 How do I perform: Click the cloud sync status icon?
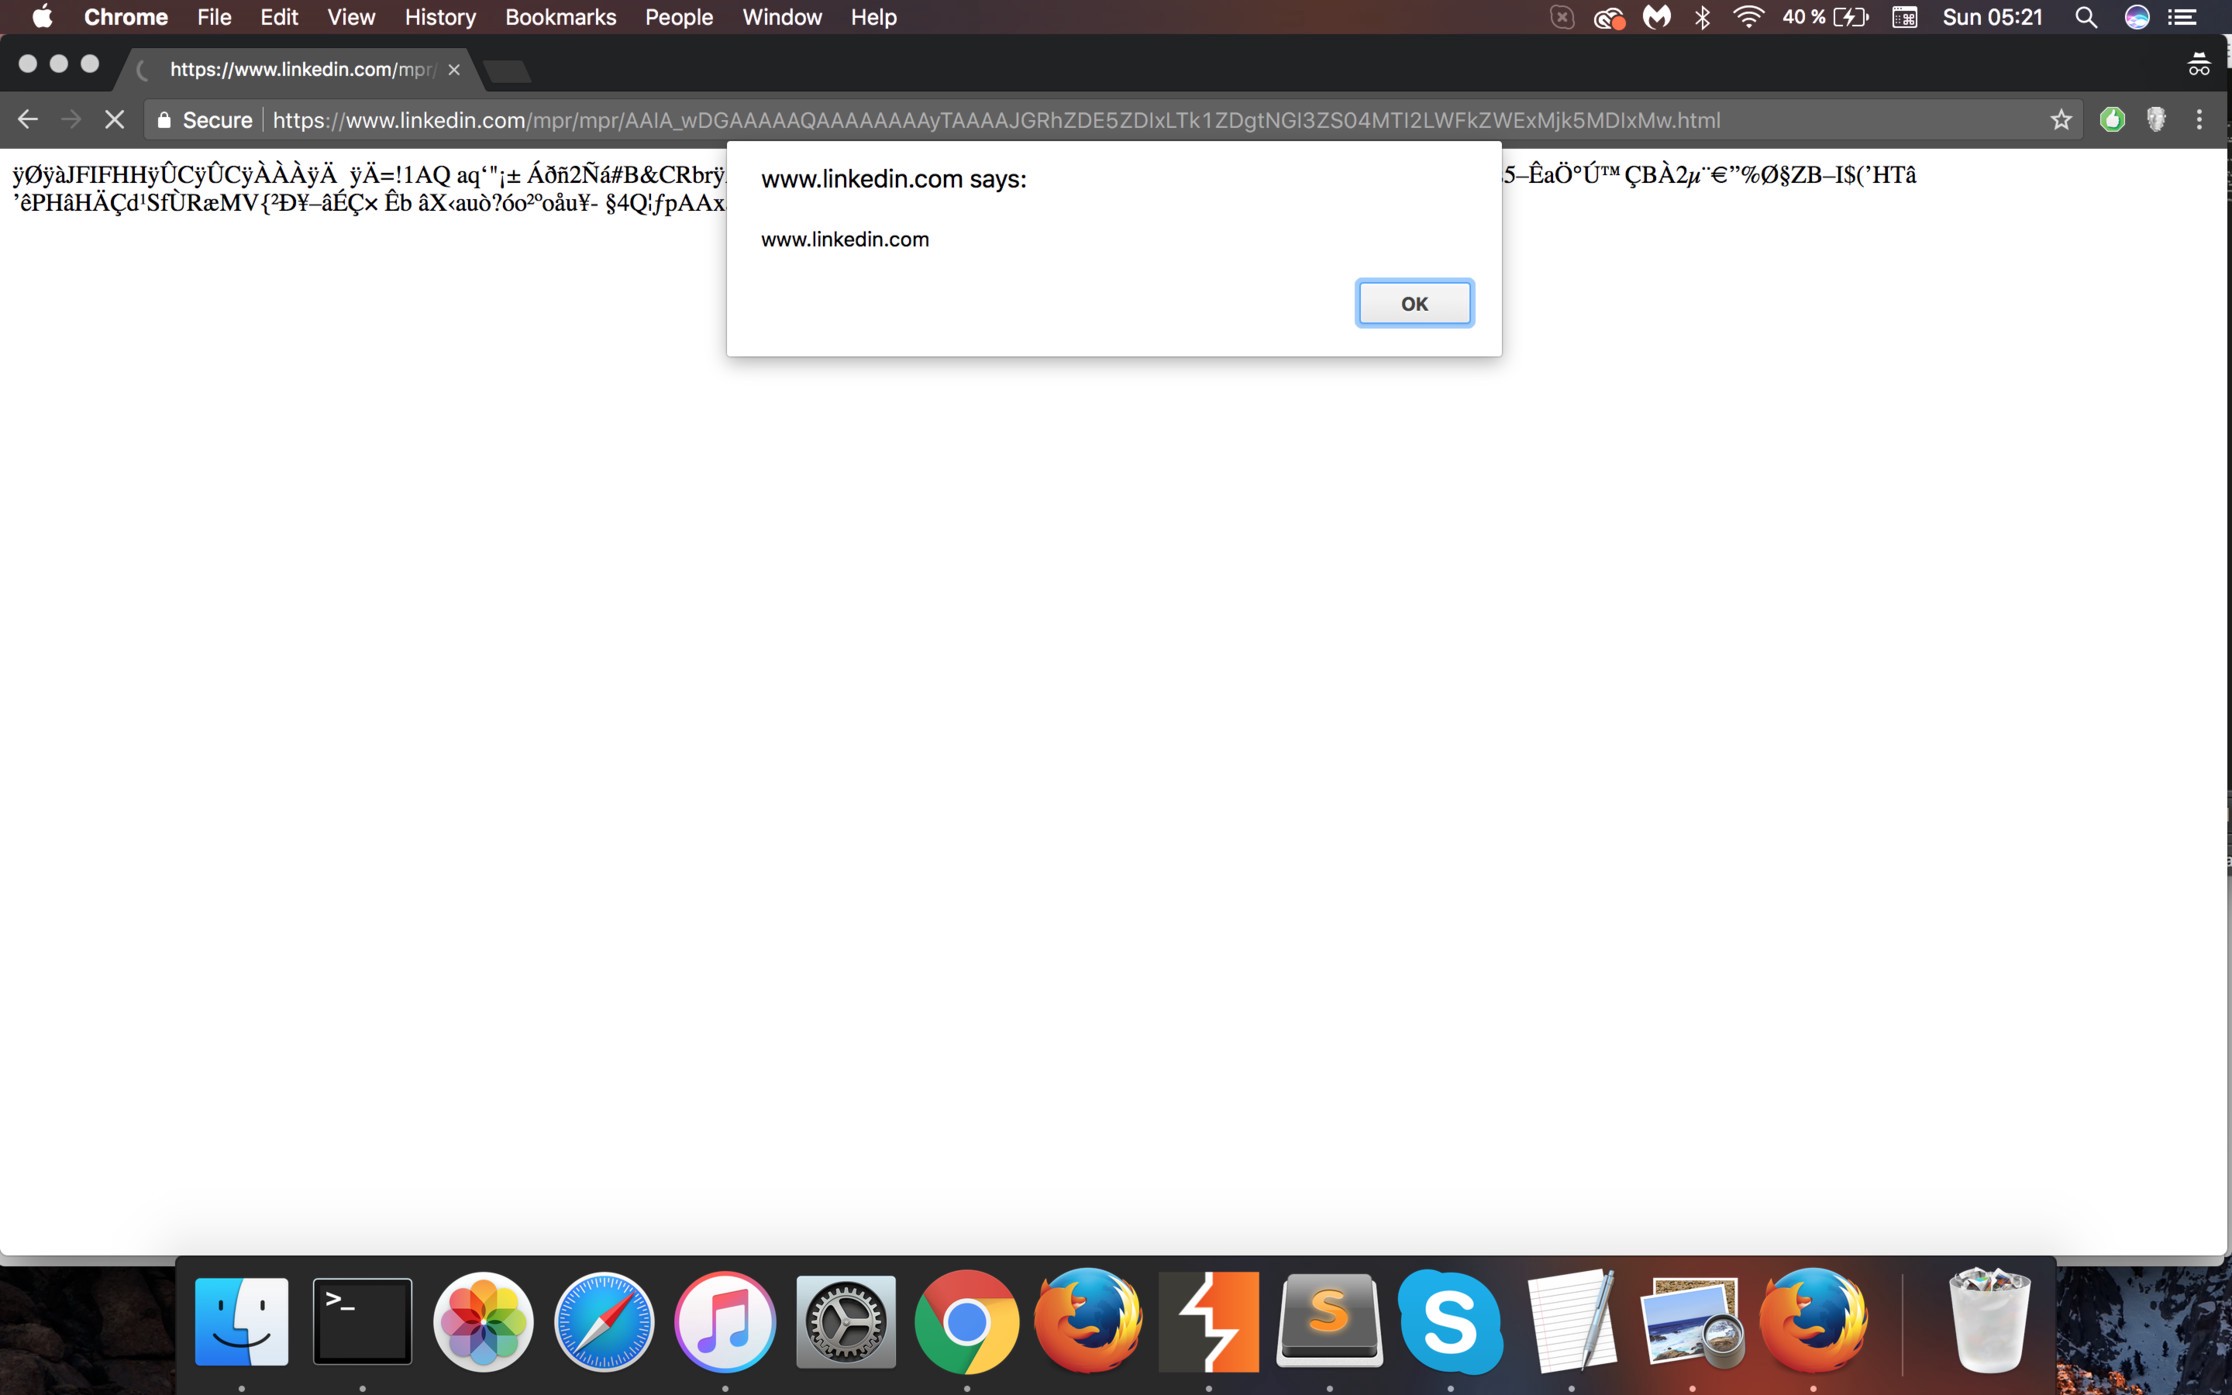[x=1609, y=18]
